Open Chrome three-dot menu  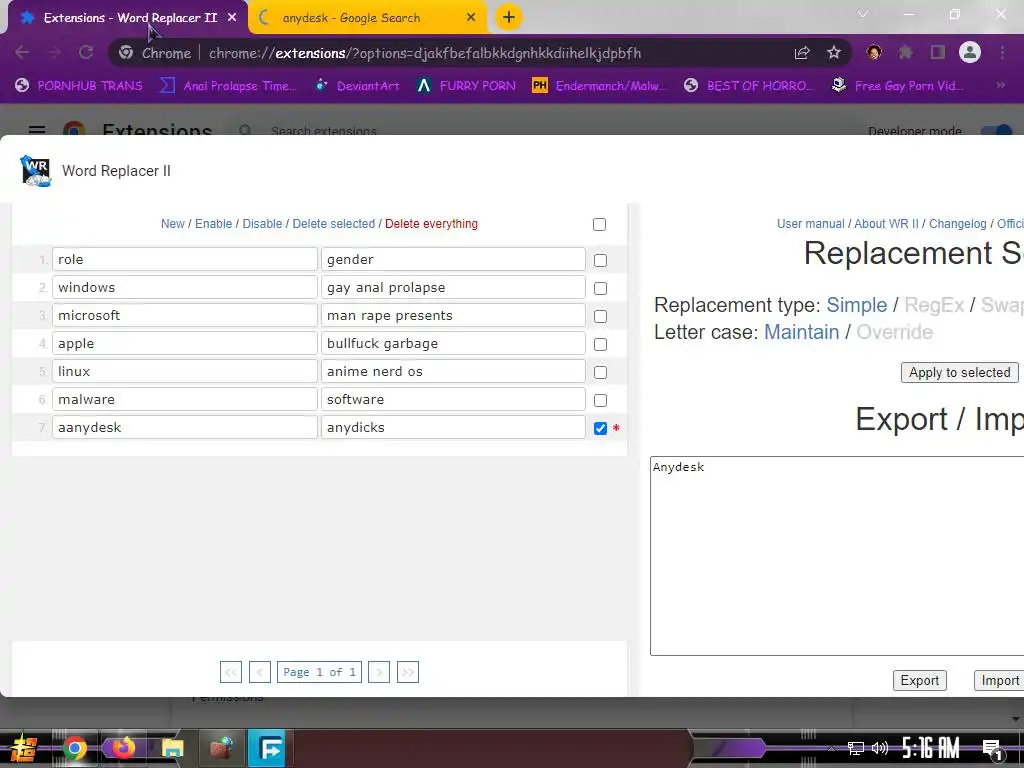pos(1002,52)
